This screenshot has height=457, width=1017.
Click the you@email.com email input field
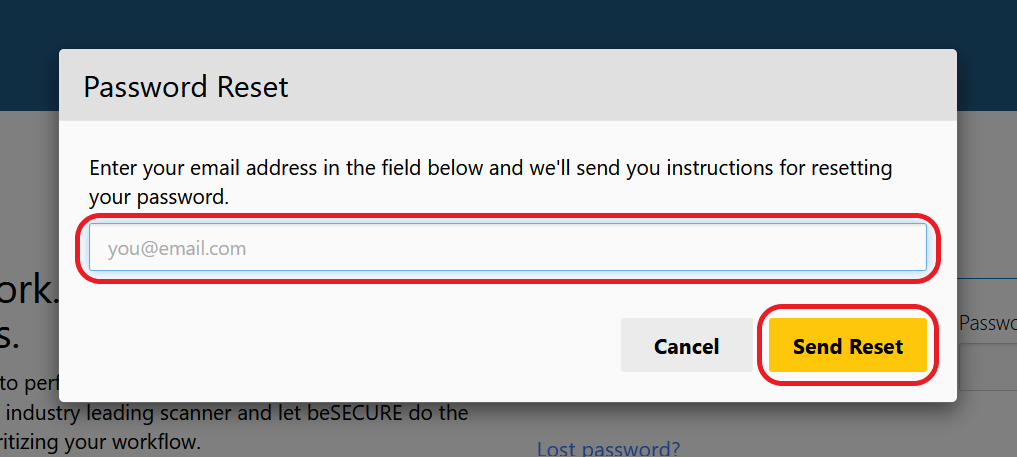(x=507, y=247)
